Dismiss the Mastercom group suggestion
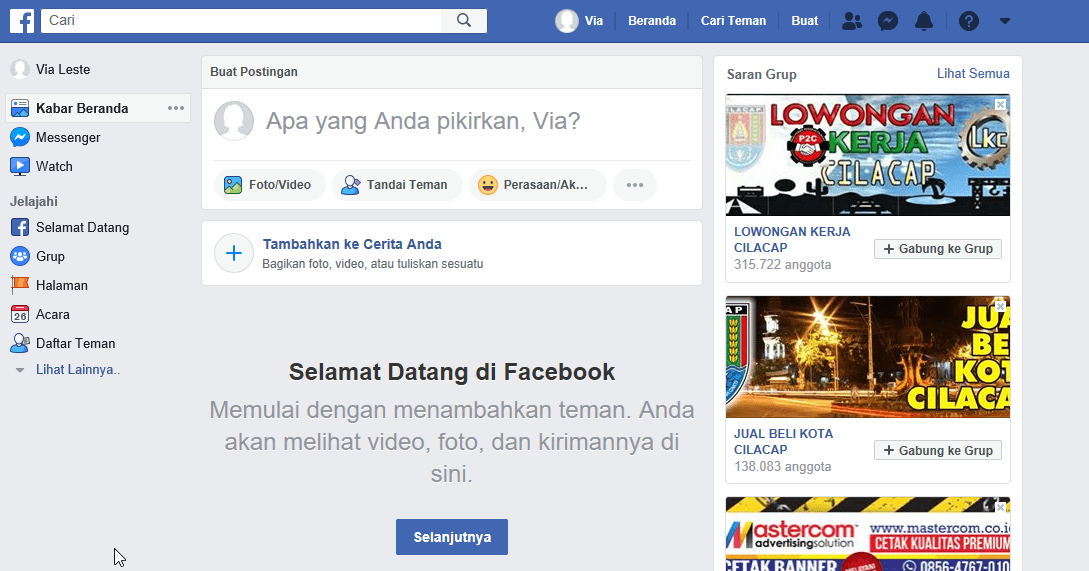Screen dimensions: 1089x571 [1000, 506]
